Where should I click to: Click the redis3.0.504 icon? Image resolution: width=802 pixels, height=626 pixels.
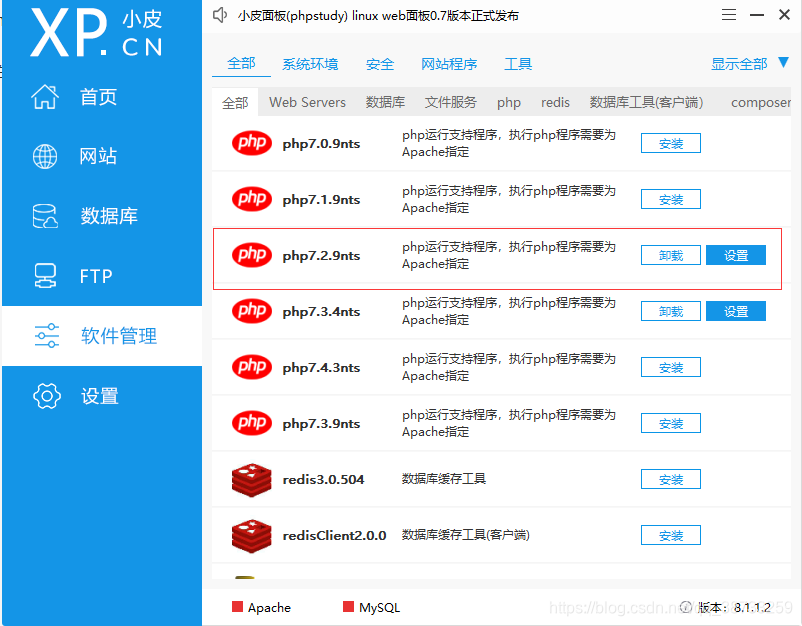tap(252, 480)
